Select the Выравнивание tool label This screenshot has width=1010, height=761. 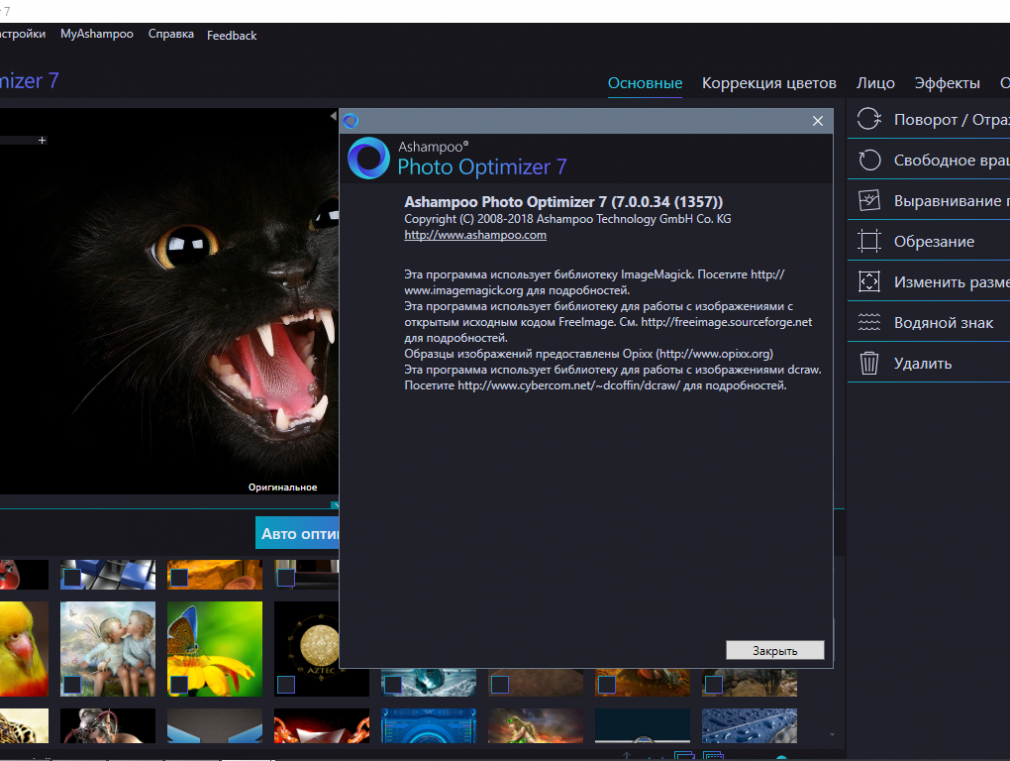click(x=951, y=201)
